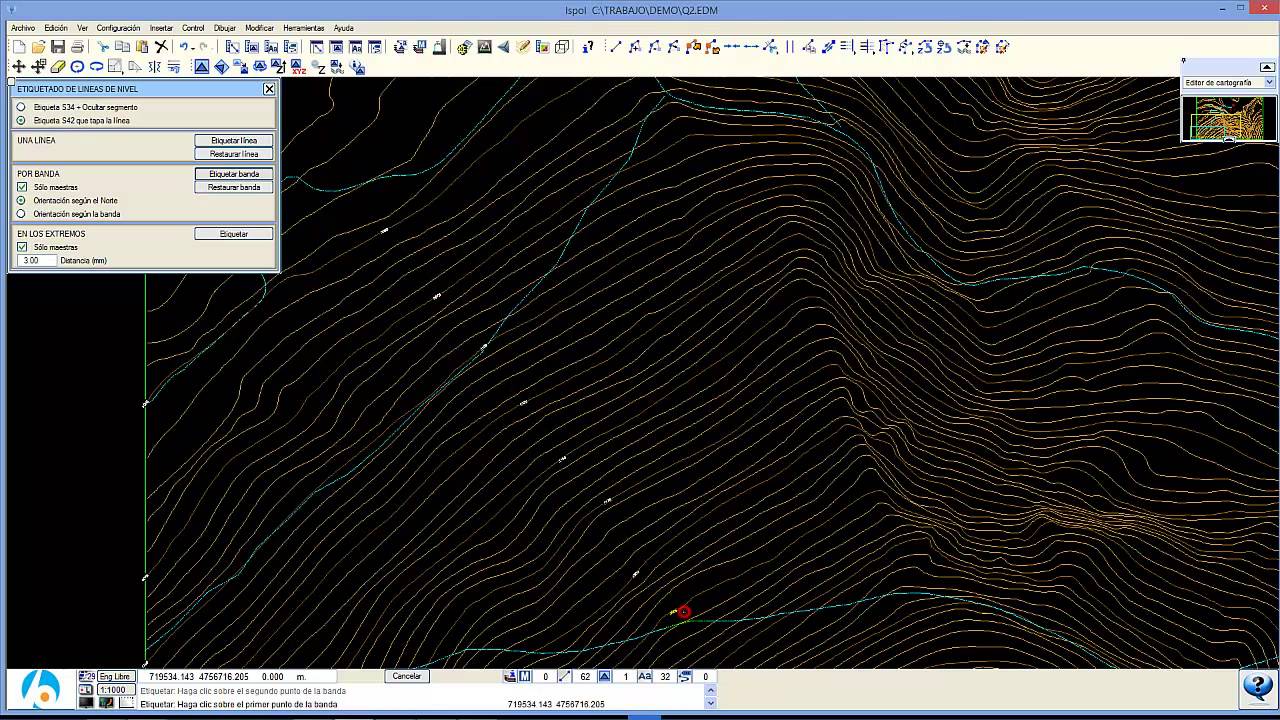Click the monitor icon in status bar
This screenshot has height=720, width=1280.
coord(86,703)
